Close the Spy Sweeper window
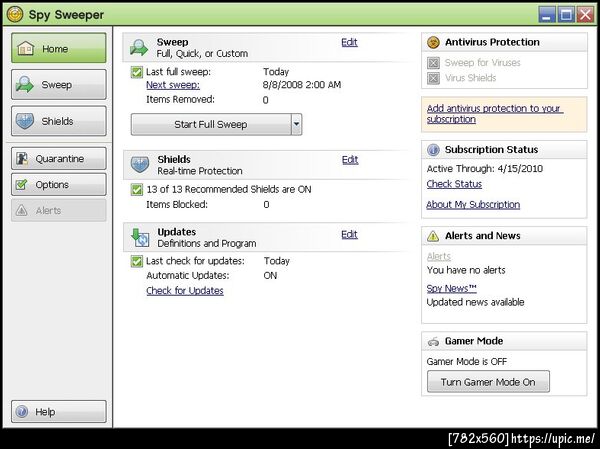The image size is (600, 449). click(x=586, y=15)
